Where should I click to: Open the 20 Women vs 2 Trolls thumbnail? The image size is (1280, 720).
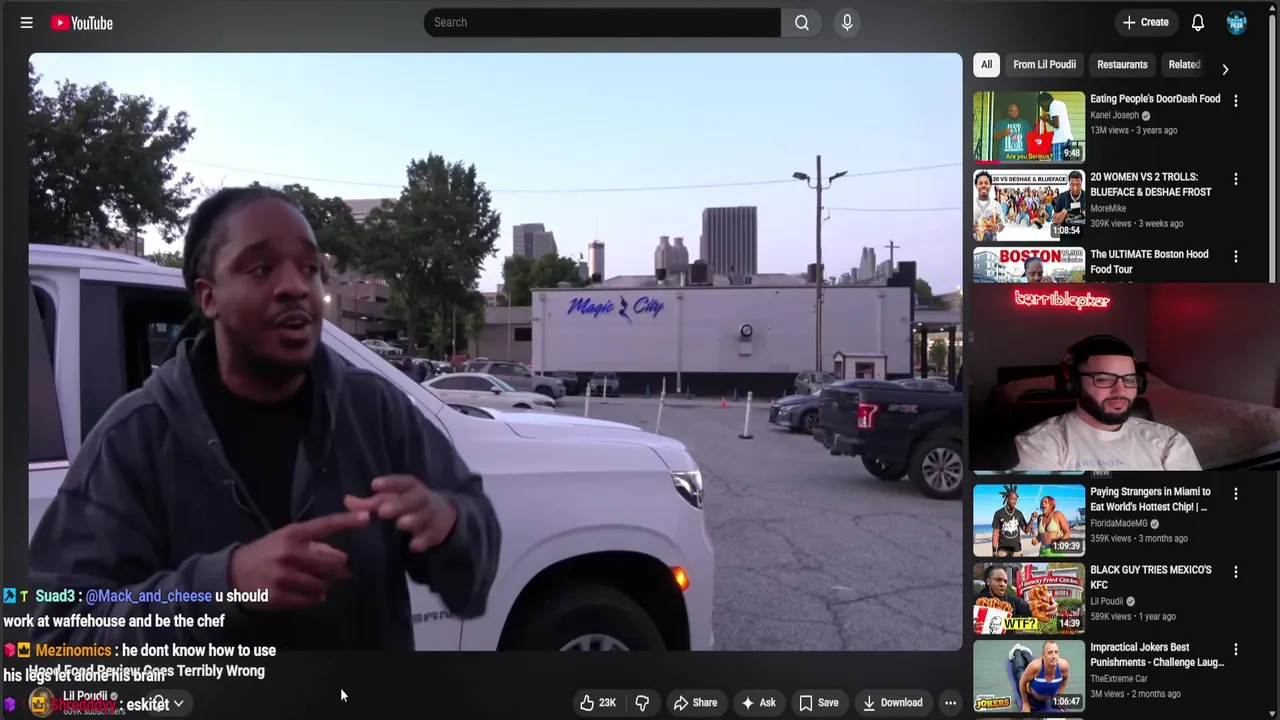[1029, 205]
